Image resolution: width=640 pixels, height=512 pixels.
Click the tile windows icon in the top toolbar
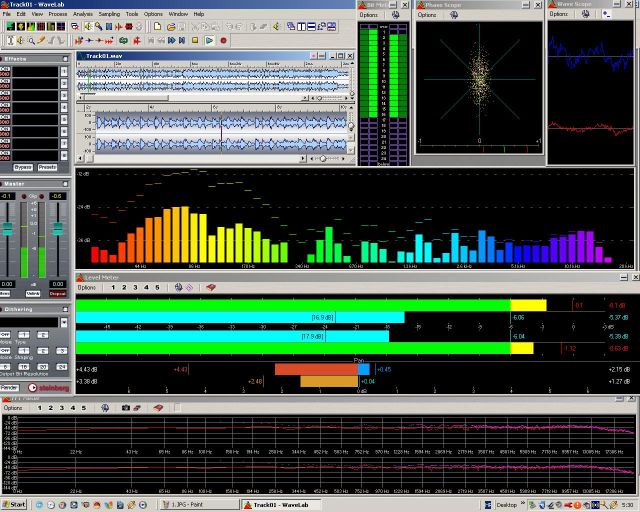301,27
